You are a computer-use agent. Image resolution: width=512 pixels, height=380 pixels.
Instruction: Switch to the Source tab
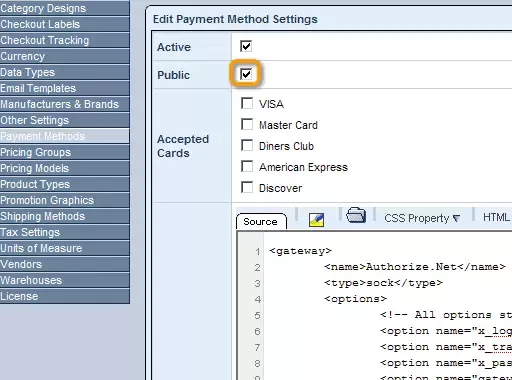click(261, 222)
